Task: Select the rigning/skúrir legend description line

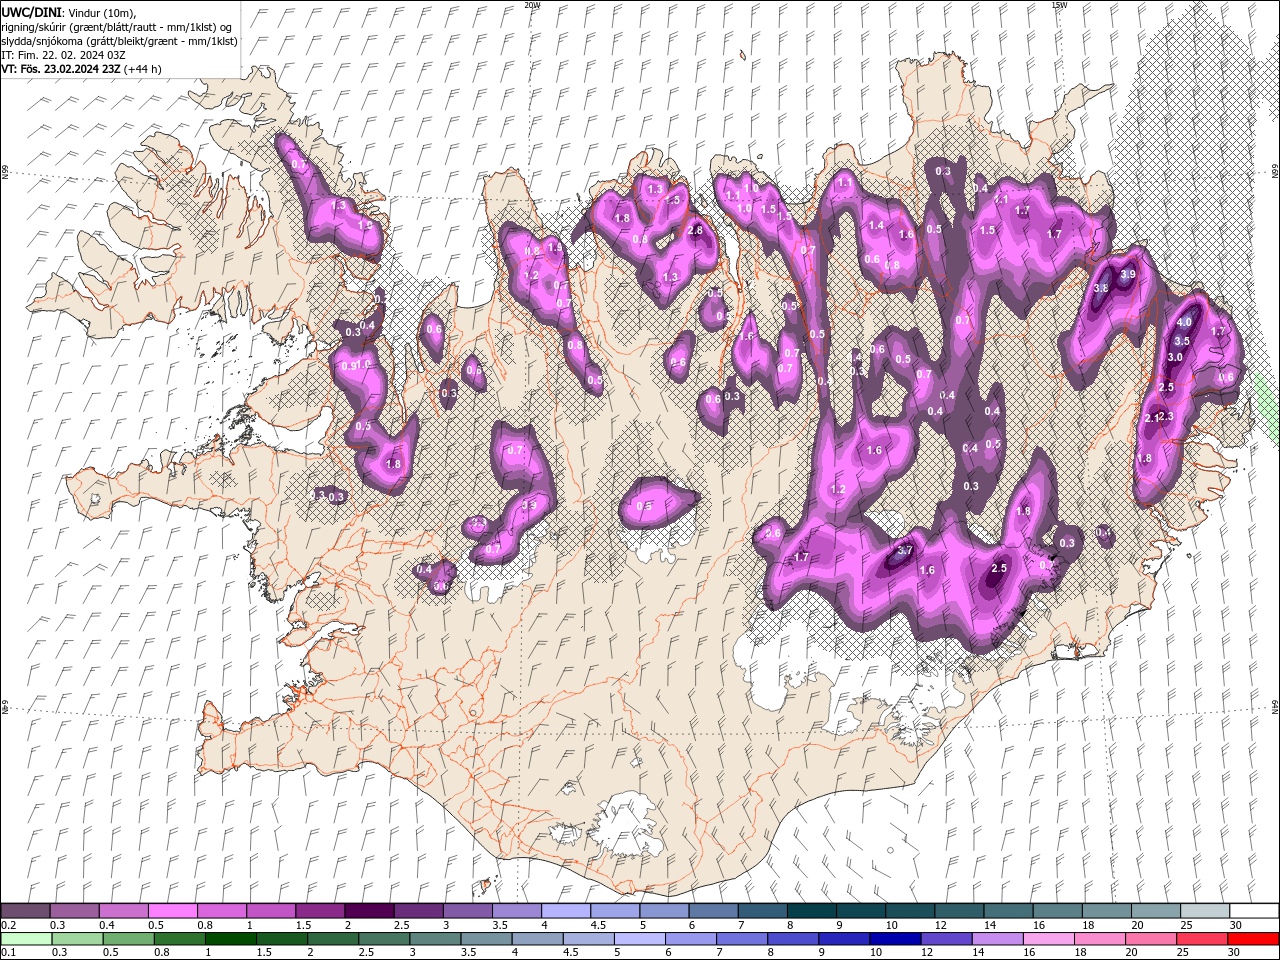Action: [118, 26]
